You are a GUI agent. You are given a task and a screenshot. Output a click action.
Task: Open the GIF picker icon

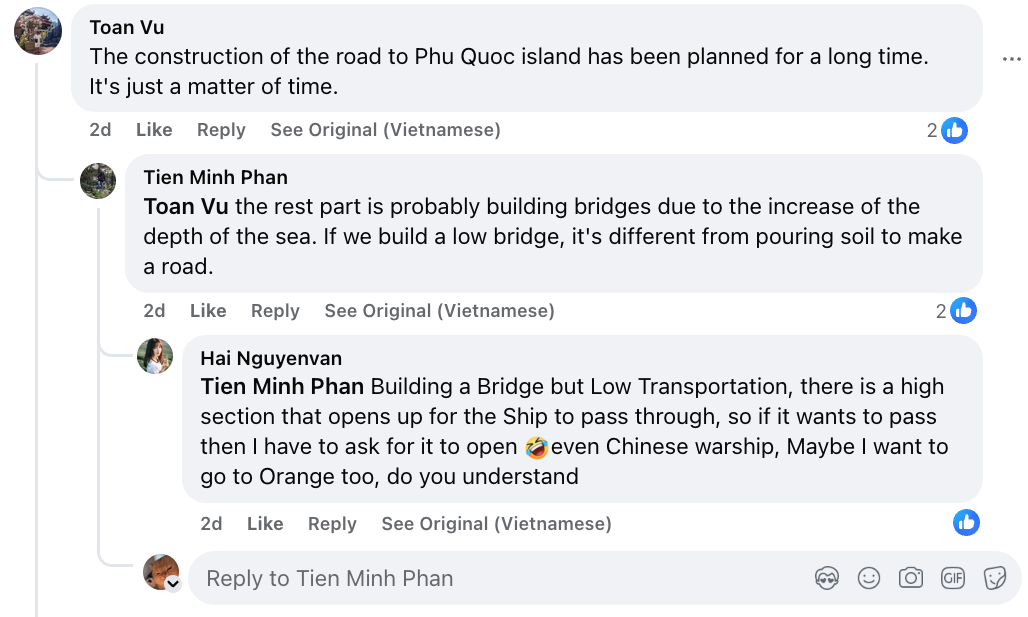(x=952, y=578)
